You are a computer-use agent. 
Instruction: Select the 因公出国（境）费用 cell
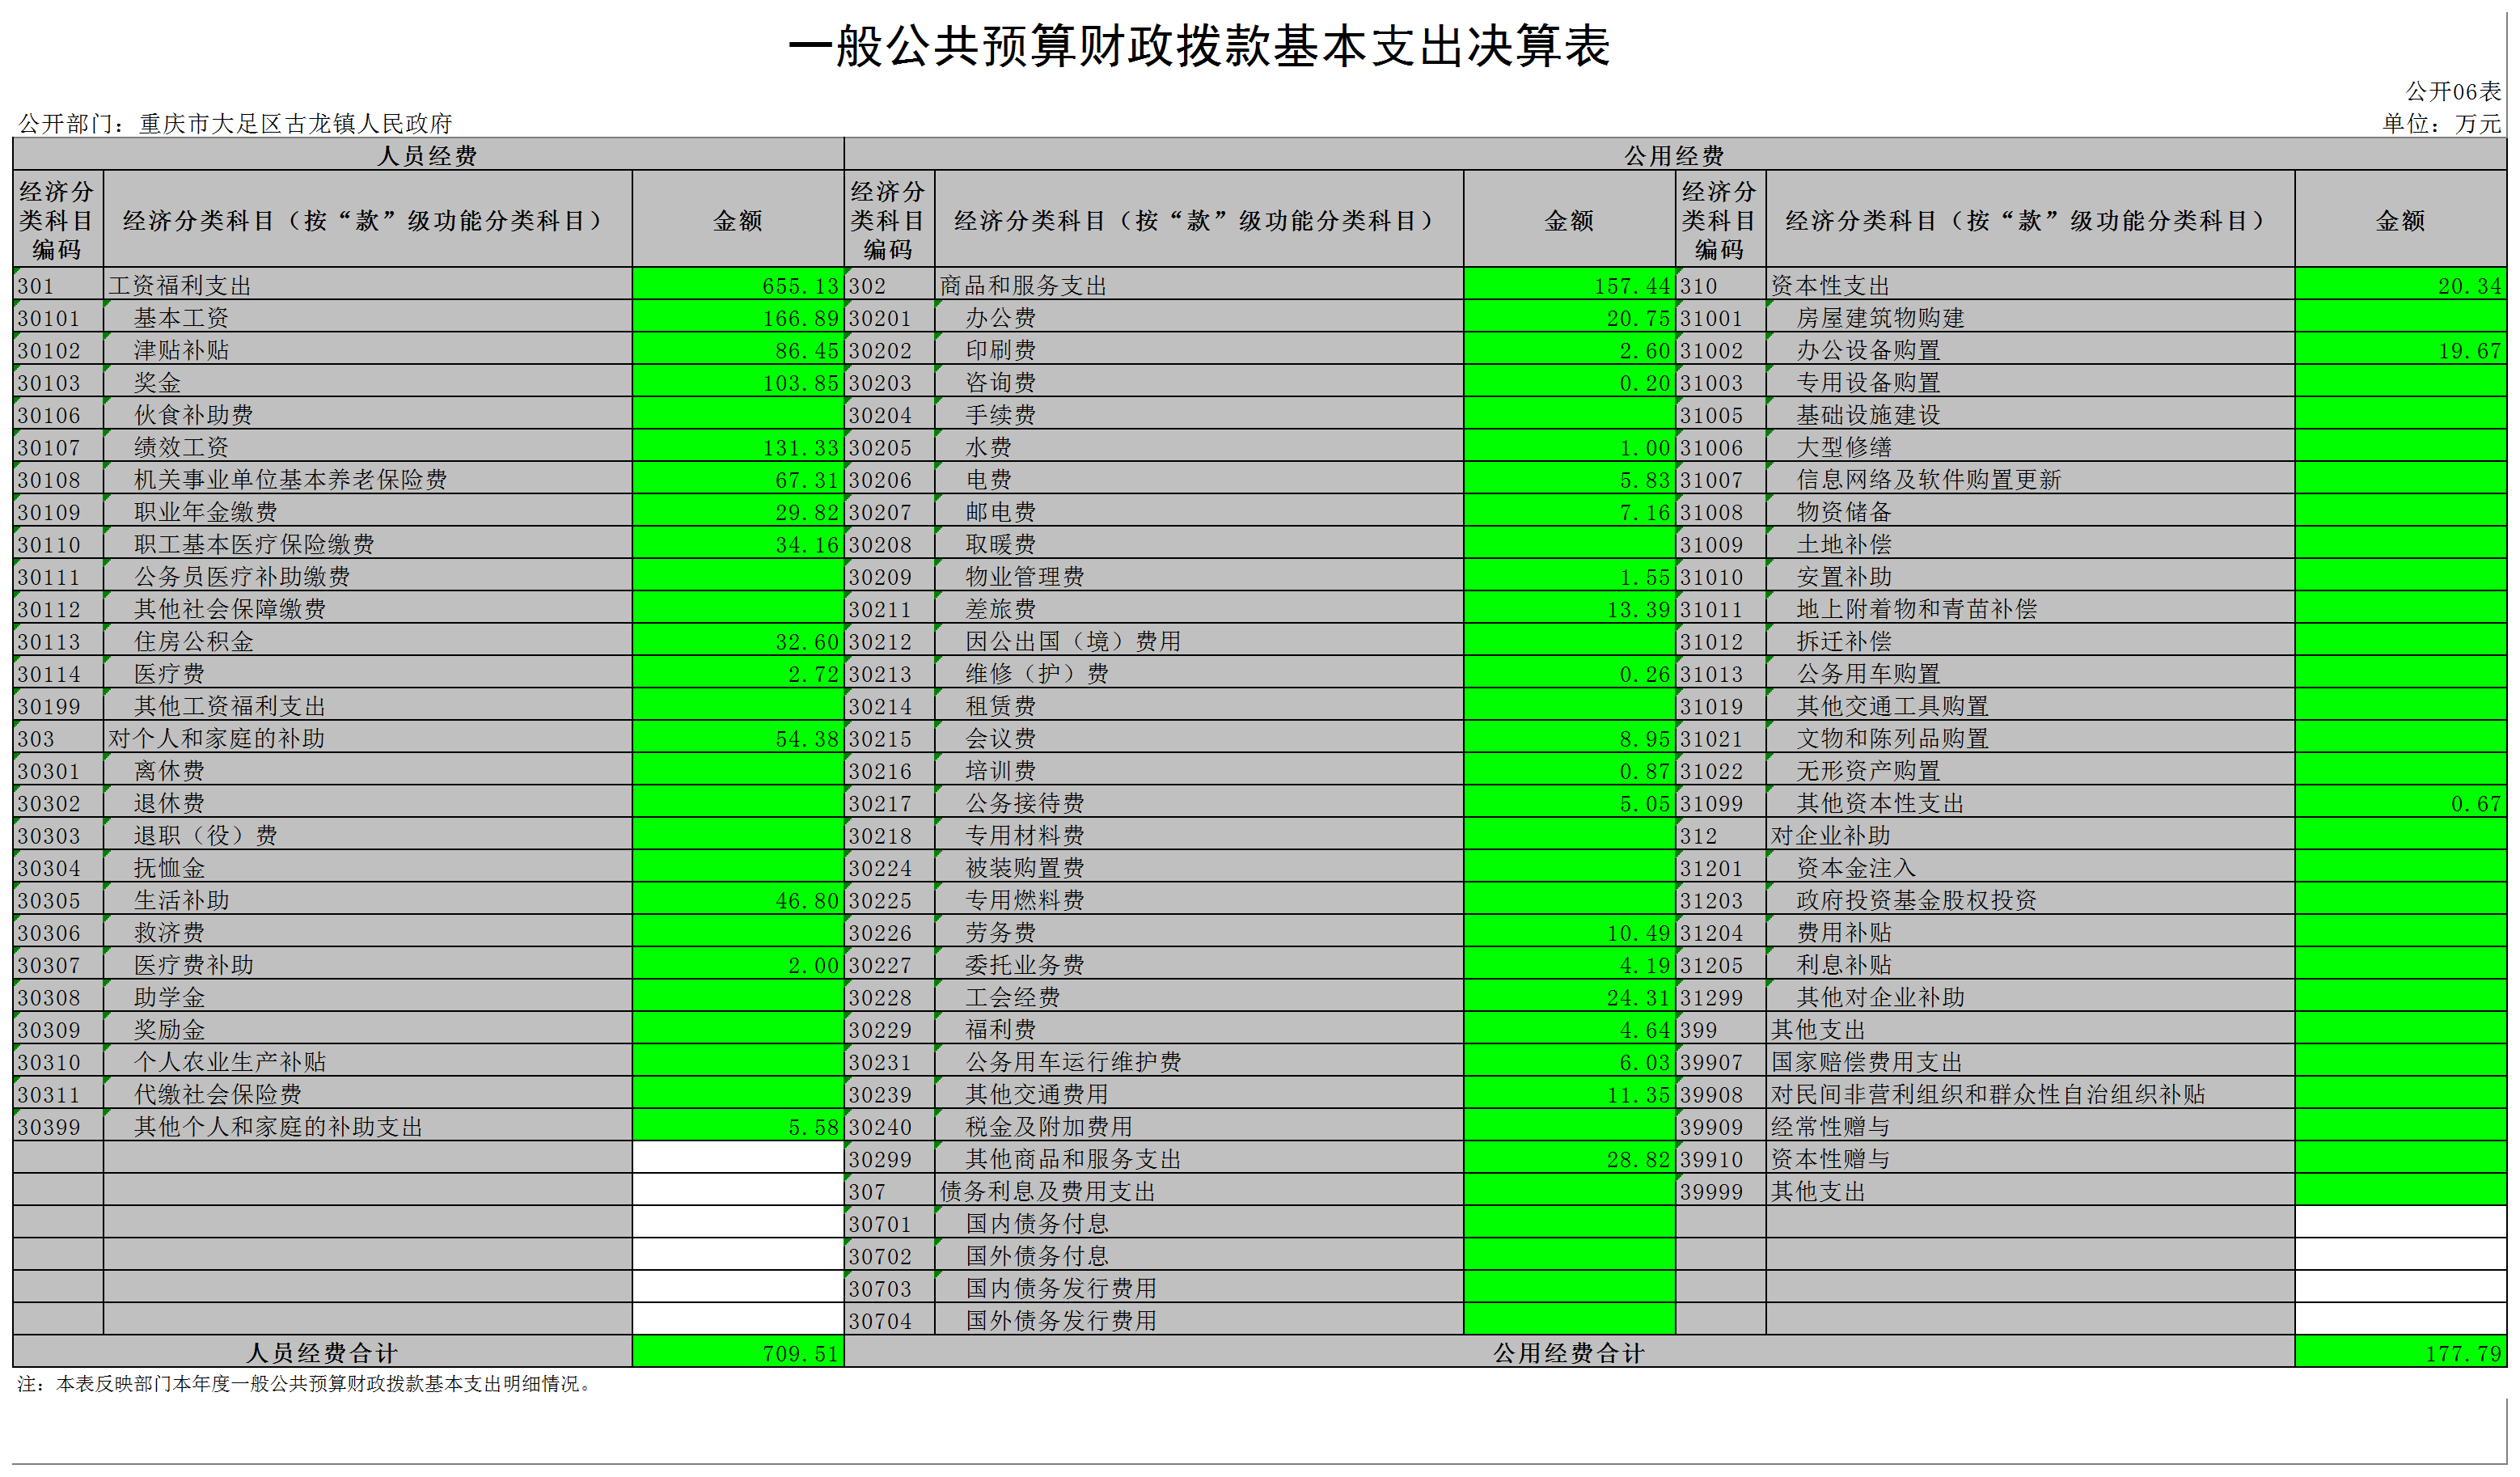pyautogui.click(x=1199, y=641)
